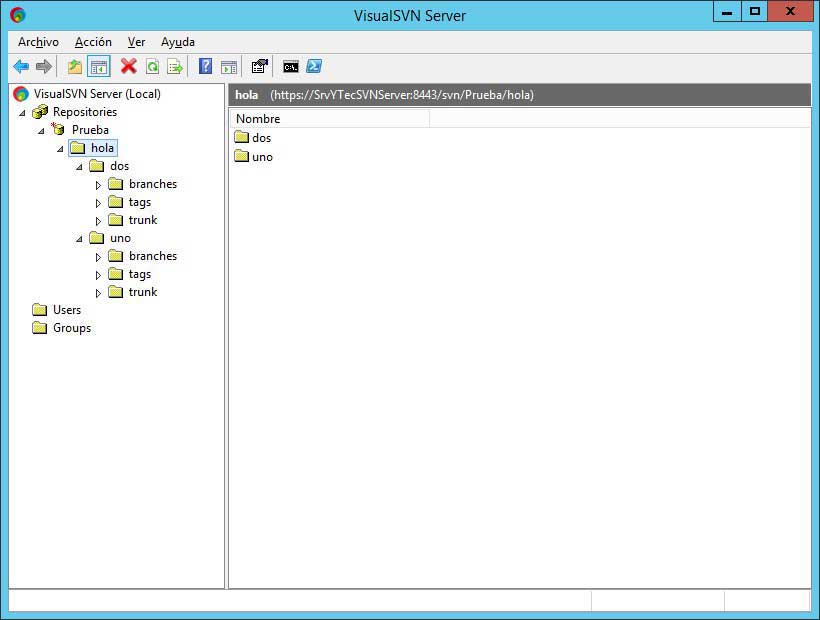820x620 pixels.
Task: Open the Ver menu
Action: coord(136,42)
